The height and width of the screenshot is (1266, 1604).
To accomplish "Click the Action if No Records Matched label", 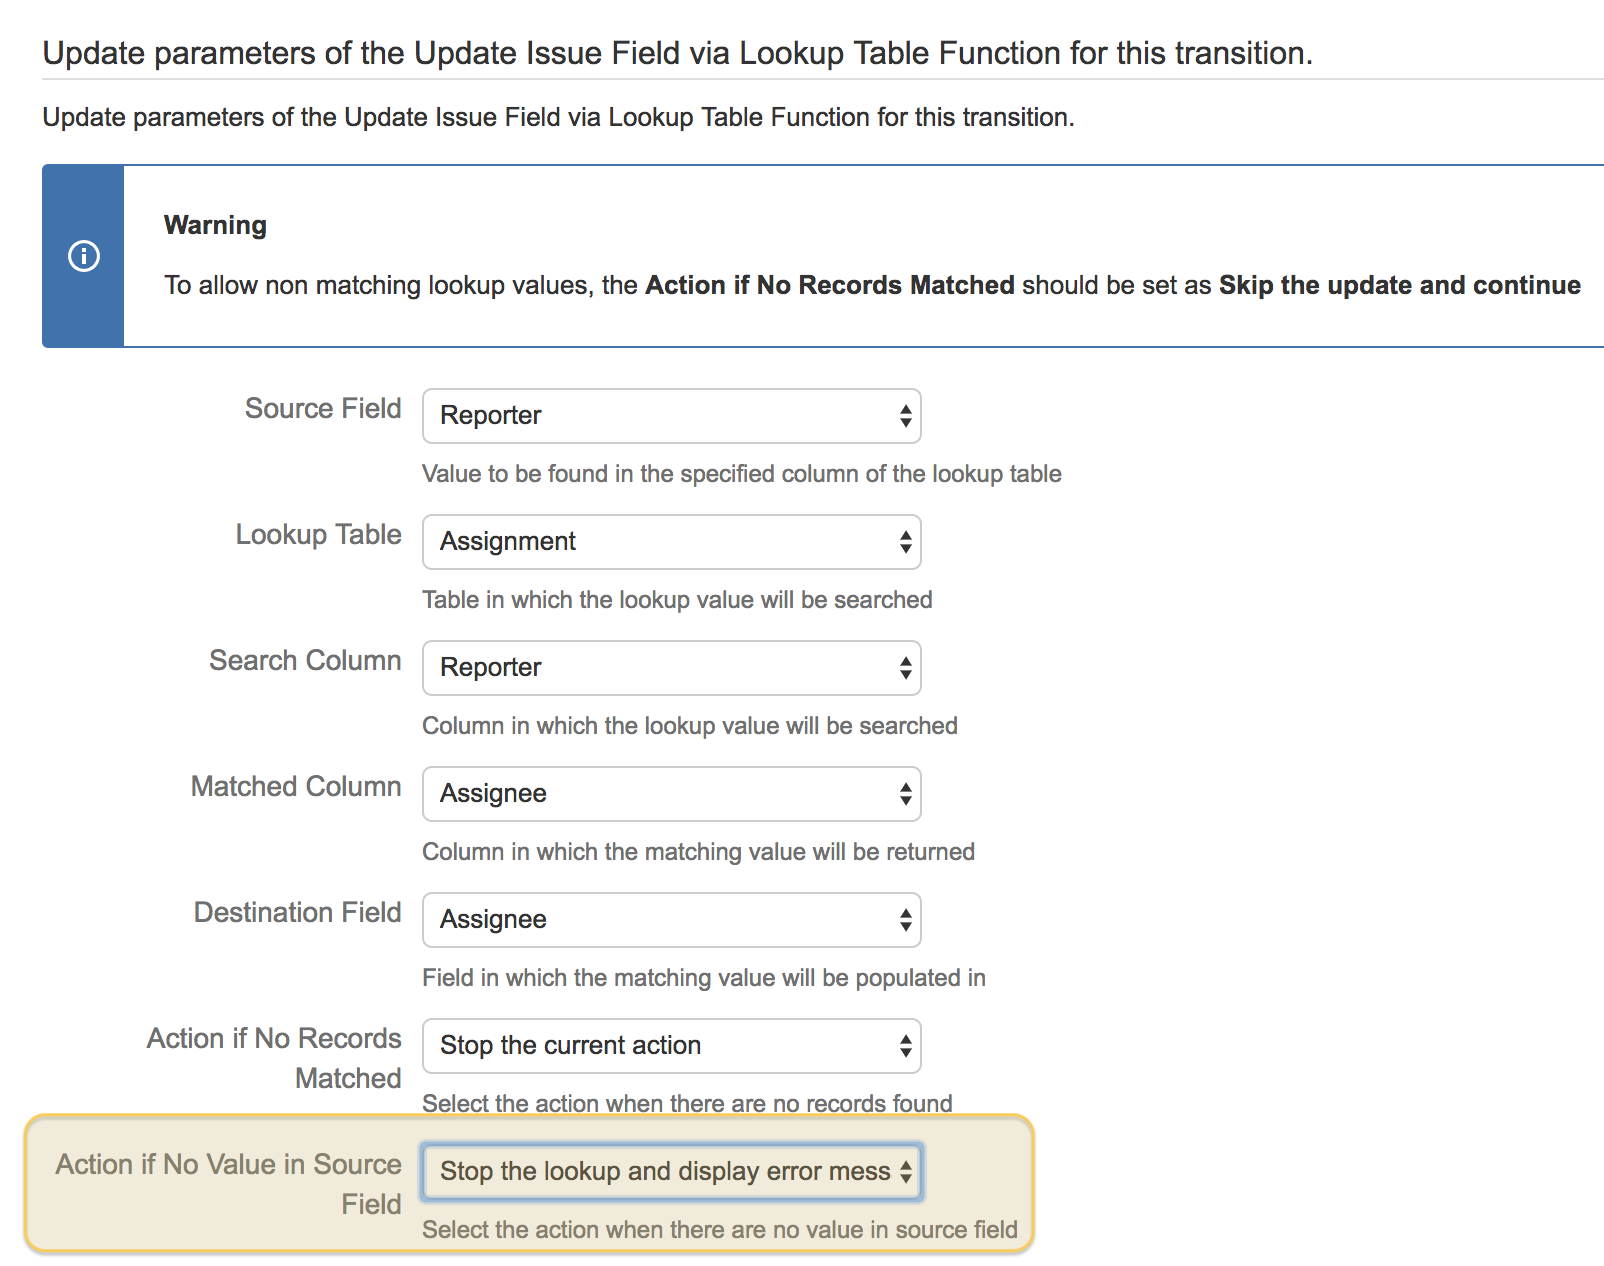I will point(273,1057).
